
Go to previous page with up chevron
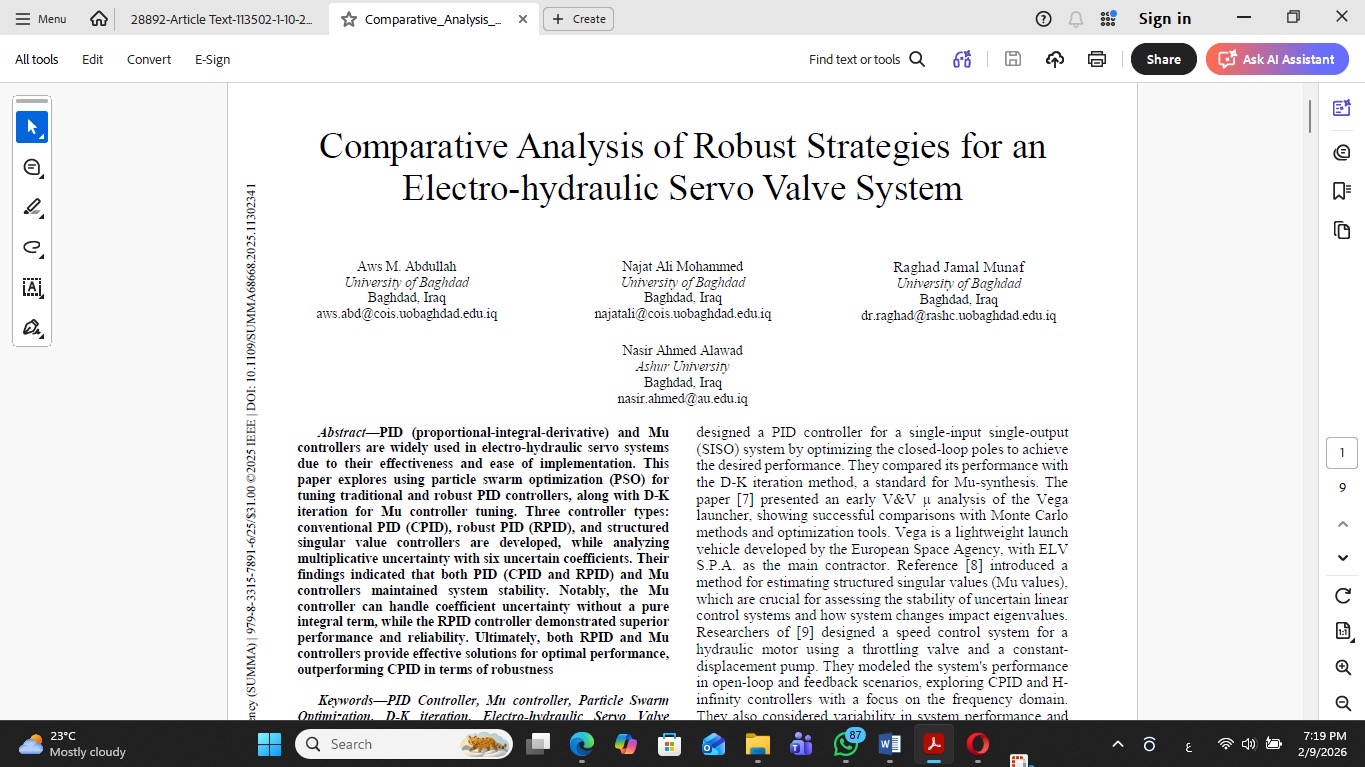1343,524
